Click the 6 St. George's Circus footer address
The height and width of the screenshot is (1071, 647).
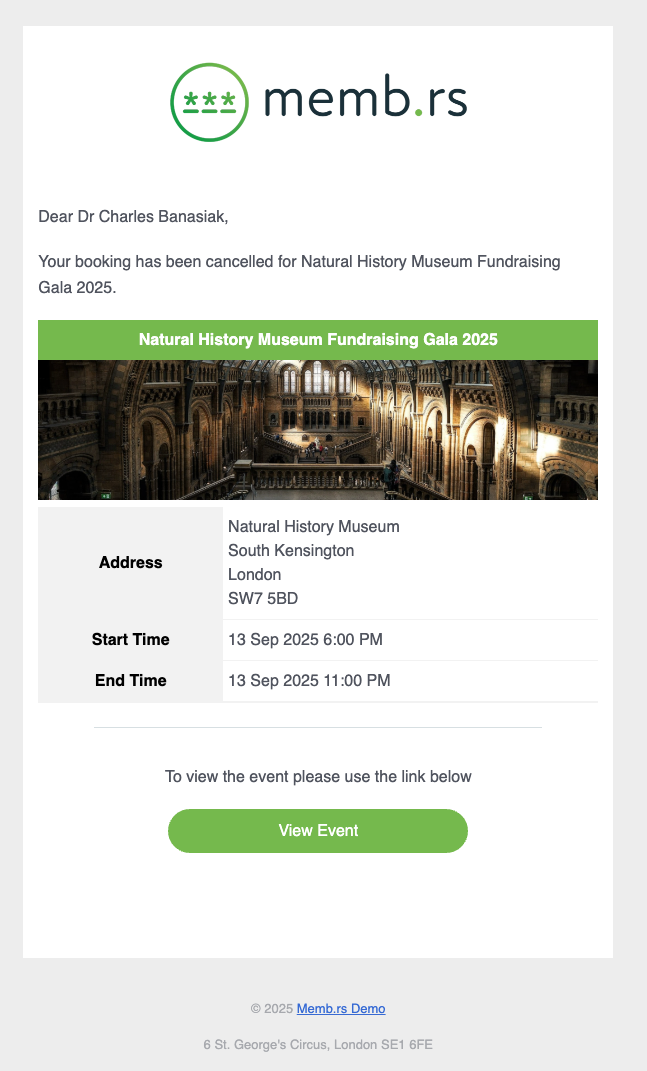318,1045
